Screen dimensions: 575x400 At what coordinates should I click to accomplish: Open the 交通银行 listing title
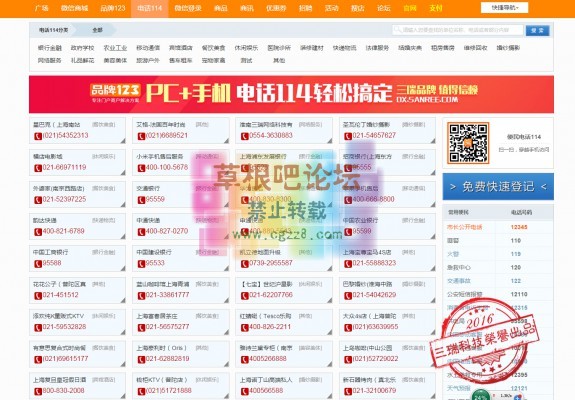pyautogui.click(x=148, y=188)
